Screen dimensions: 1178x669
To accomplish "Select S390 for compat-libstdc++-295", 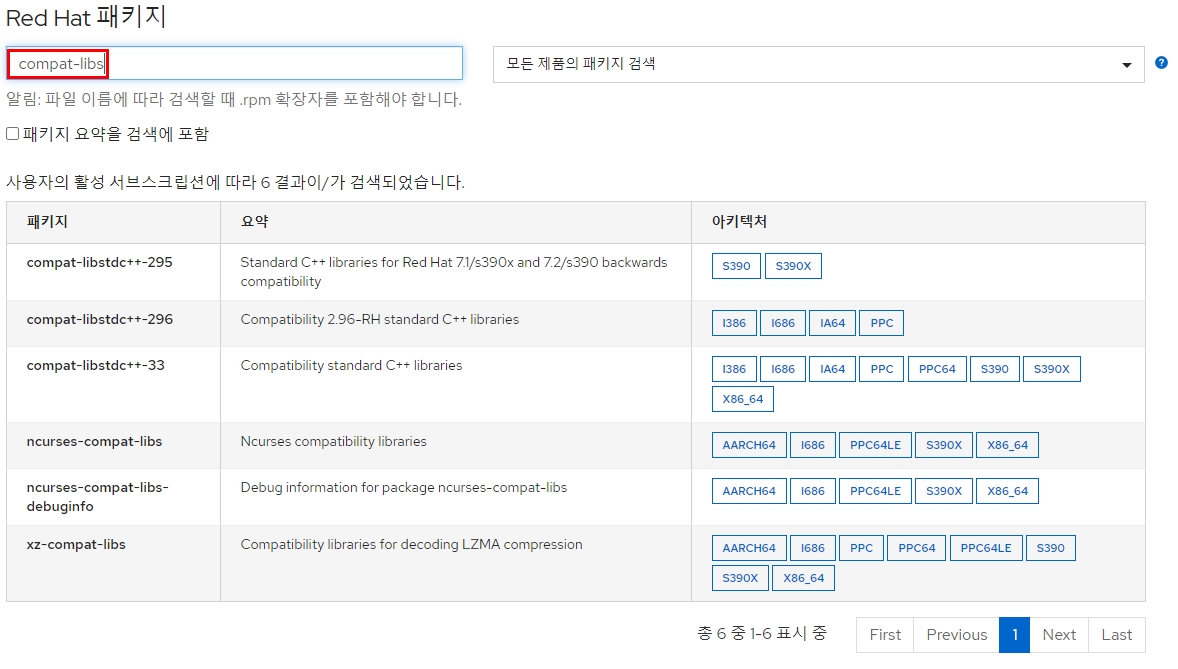I will [736, 266].
